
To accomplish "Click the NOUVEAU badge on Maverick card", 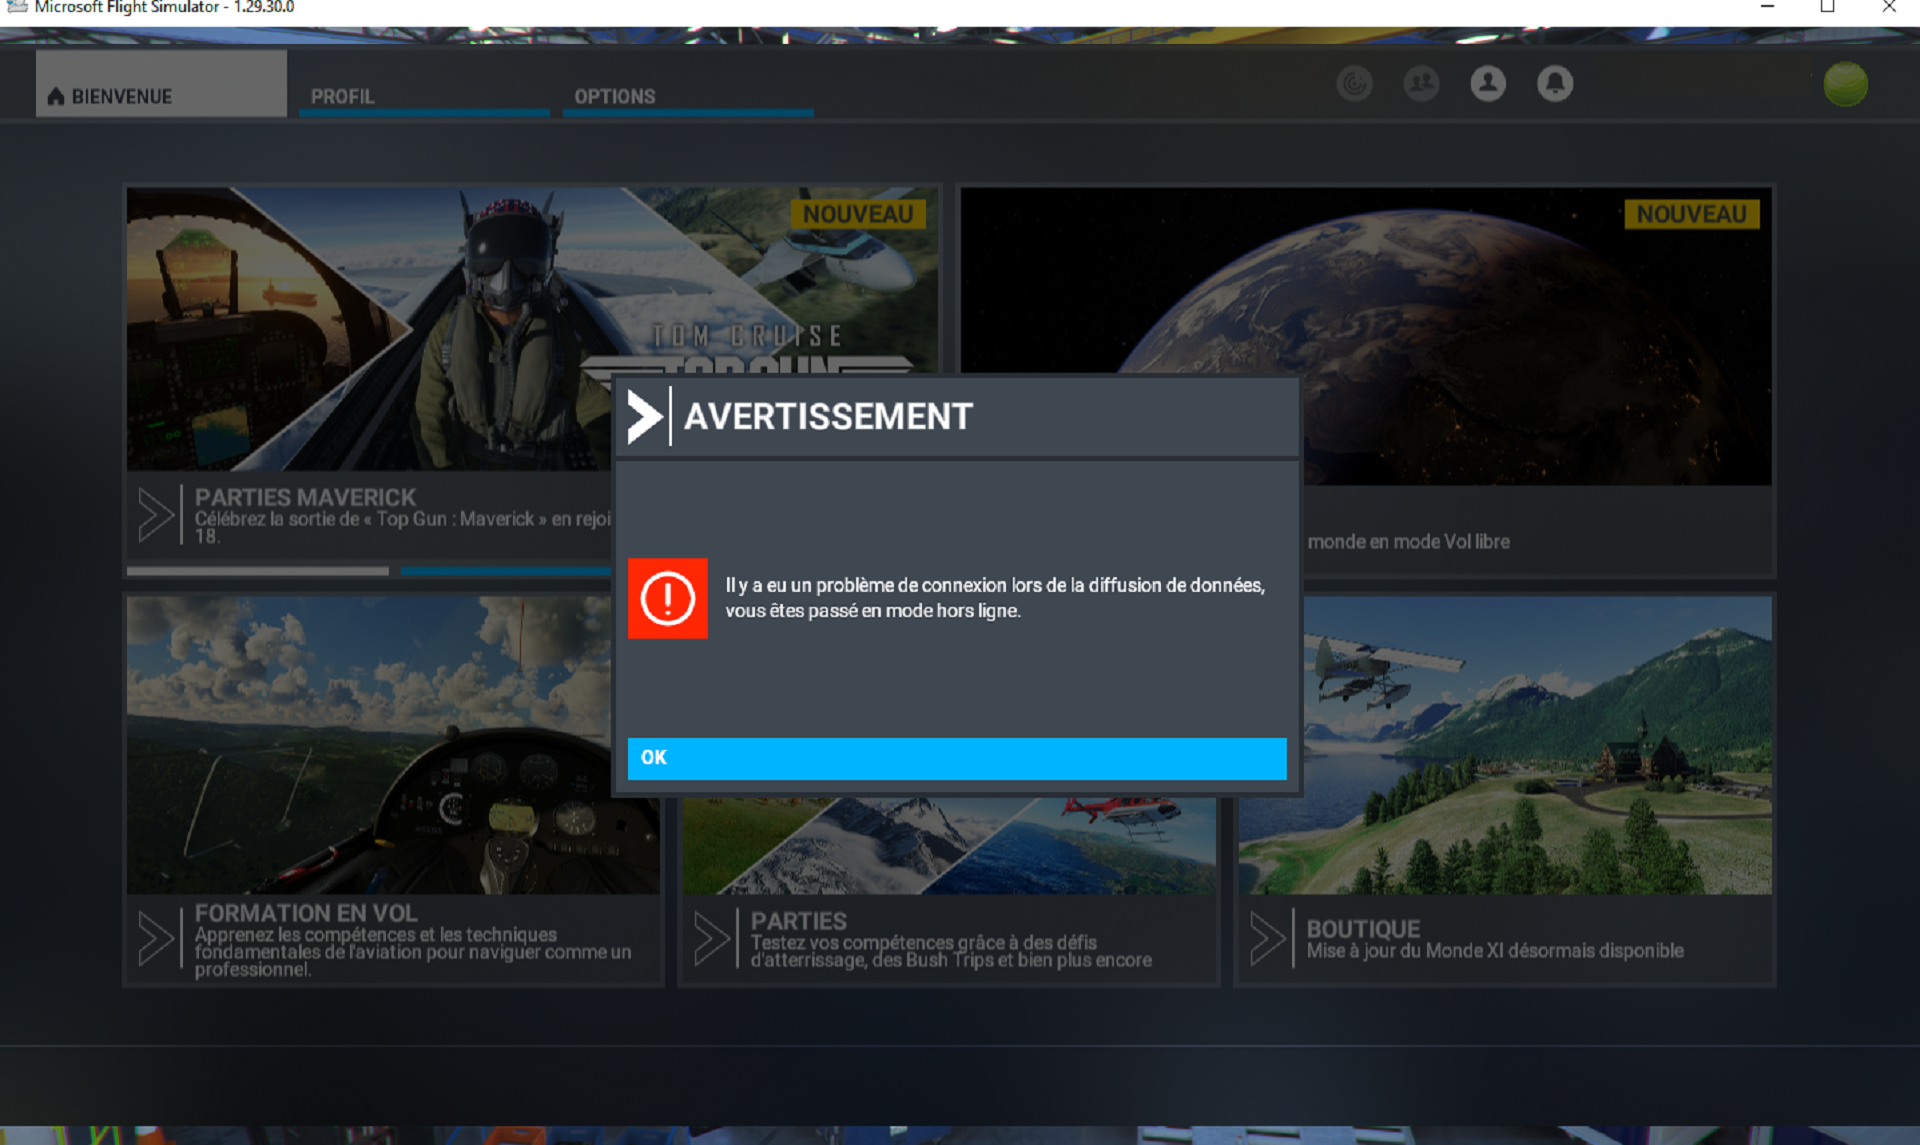I will (x=857, y=214).
